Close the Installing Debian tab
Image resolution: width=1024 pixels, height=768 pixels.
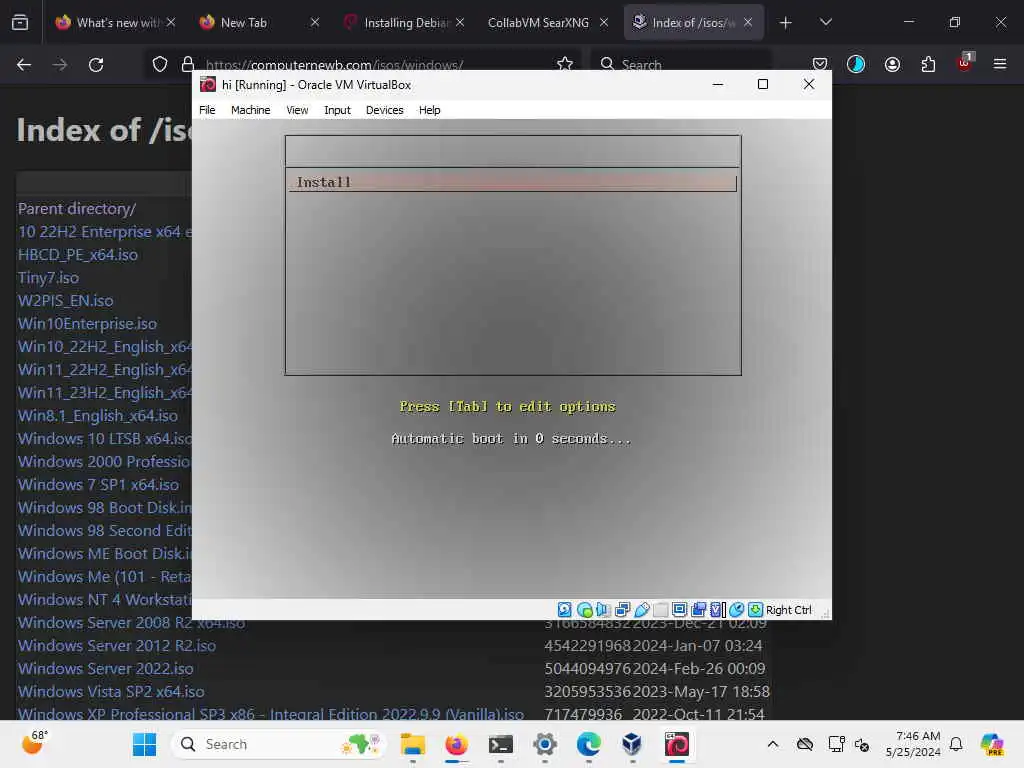coord(460,22)
